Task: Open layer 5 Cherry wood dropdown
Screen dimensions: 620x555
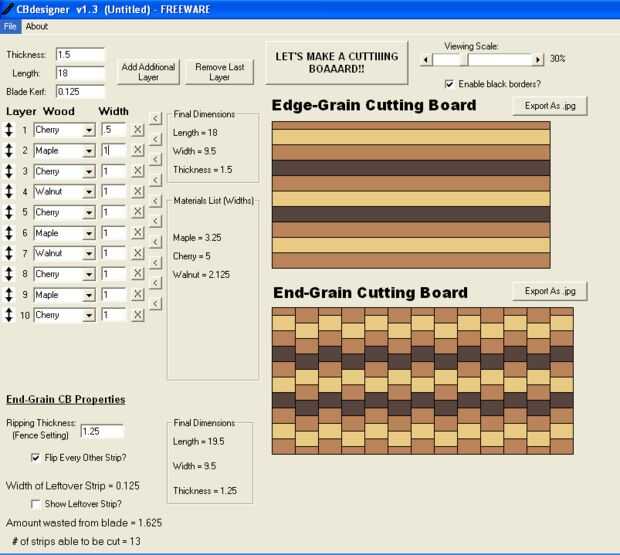Action: [89, 212]
